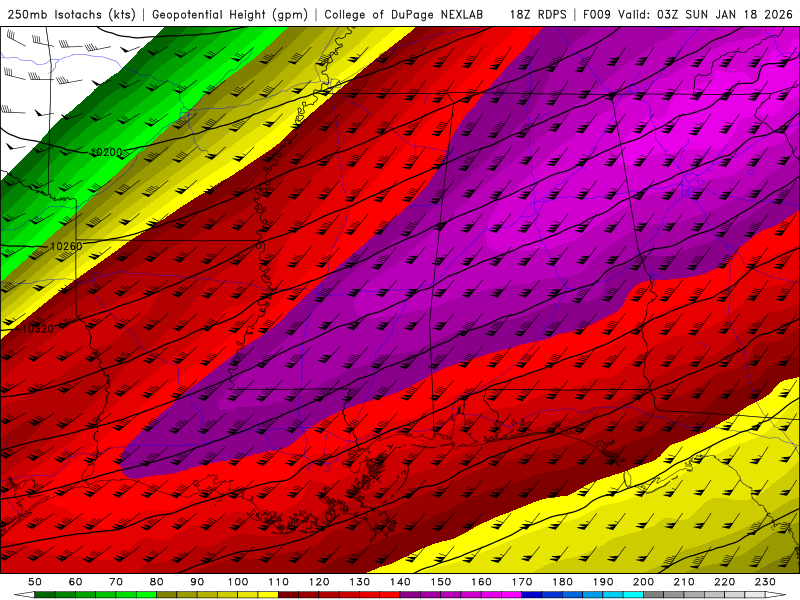
Task: Click the cyan swatch just before 200
Action: 634,595
